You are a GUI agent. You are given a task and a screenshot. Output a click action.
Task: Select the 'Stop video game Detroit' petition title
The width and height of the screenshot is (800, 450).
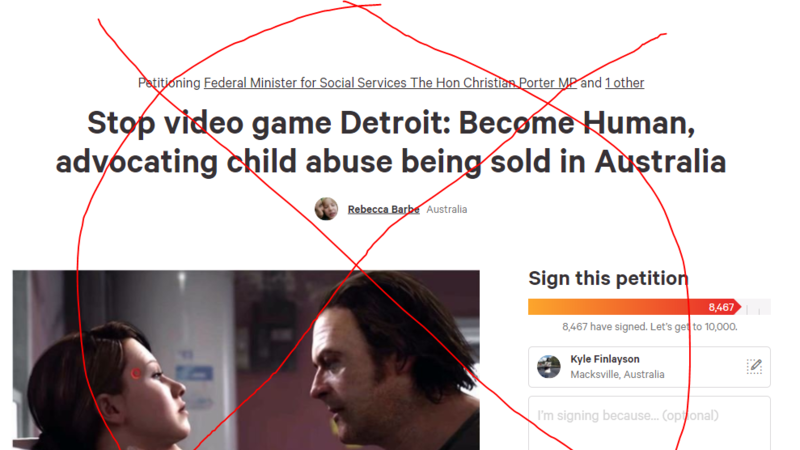coord(391,142)
